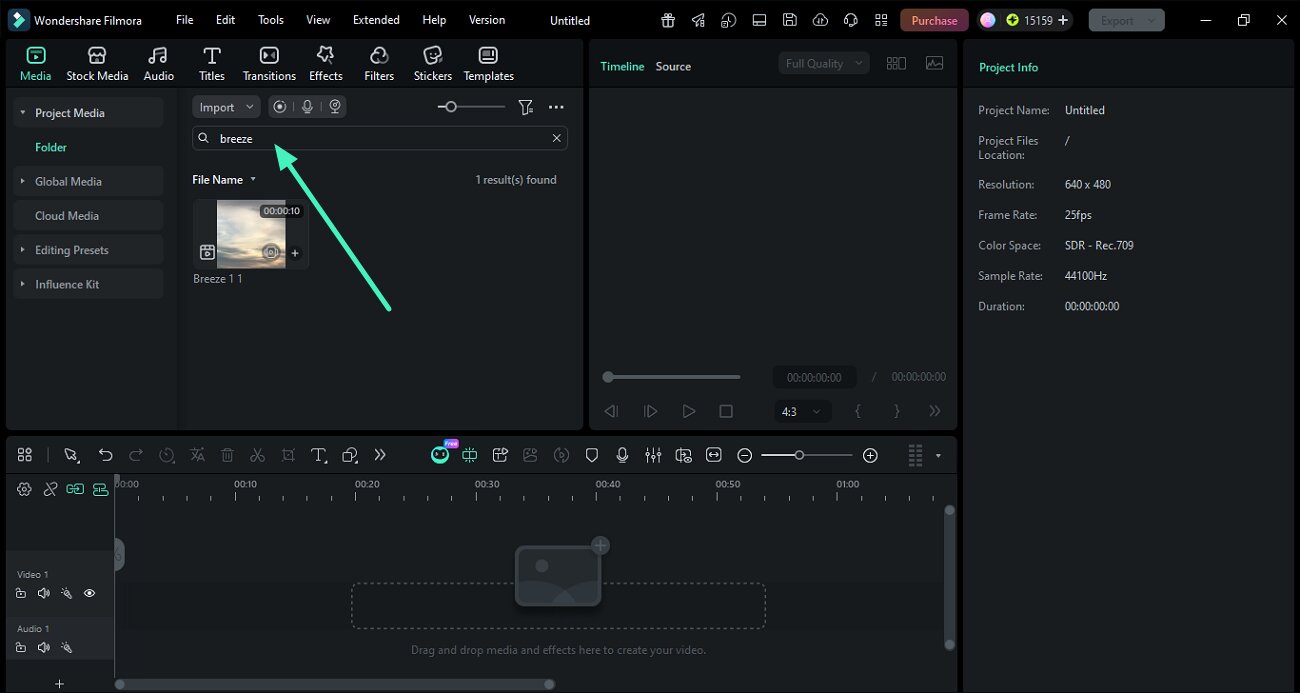Open the Templates tab
Viewport: 1300px width, 693px height.
pyautogui.click(x=488, y=64)
